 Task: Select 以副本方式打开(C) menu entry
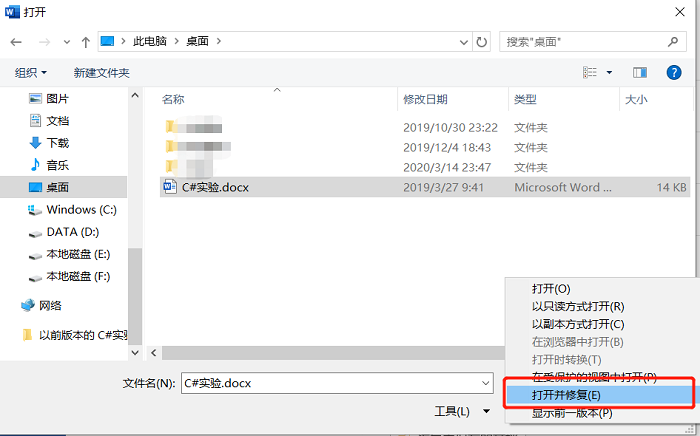tap(578, 324)
